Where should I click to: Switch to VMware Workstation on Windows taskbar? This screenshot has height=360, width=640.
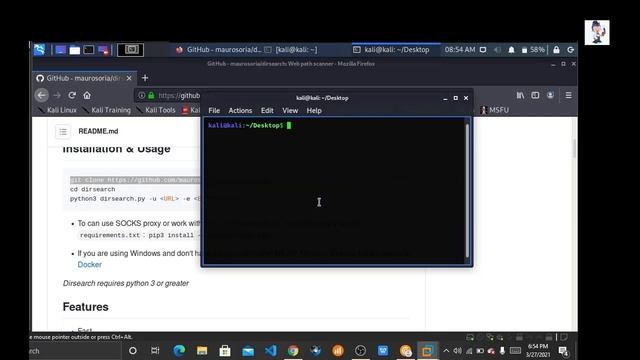[x=427, y=351]
